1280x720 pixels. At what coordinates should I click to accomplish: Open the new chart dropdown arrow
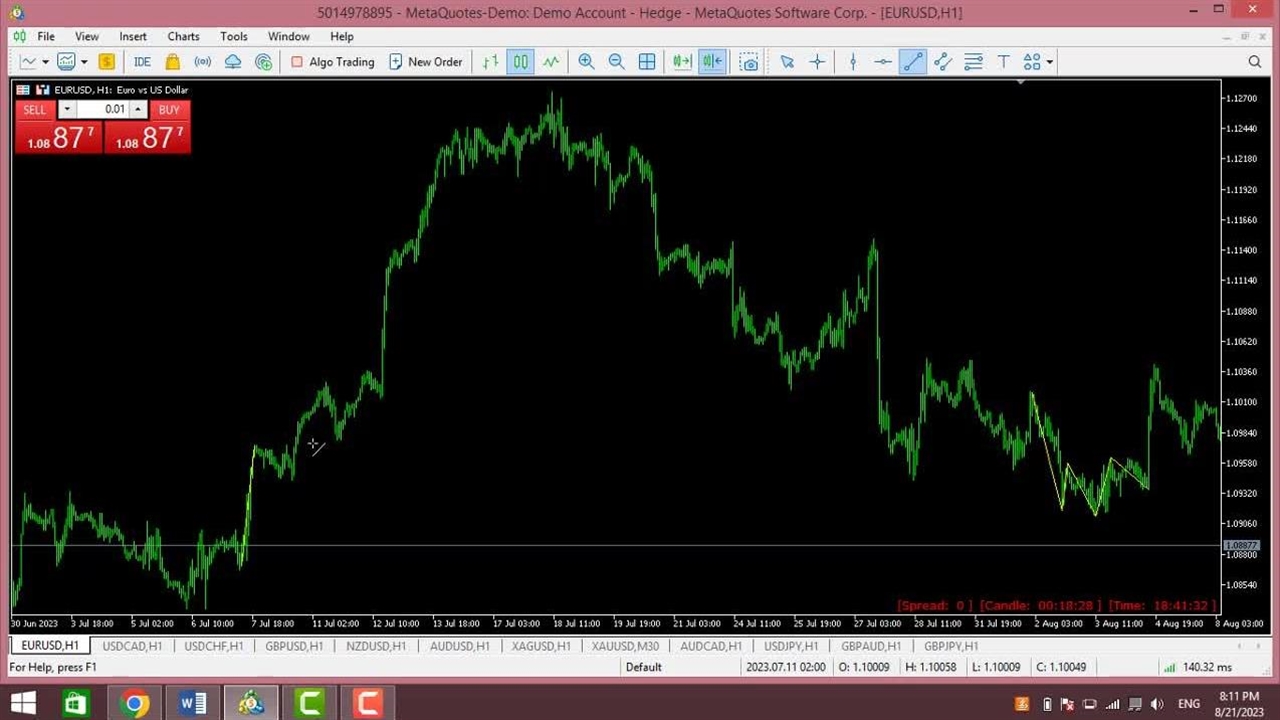pos(45,62)
